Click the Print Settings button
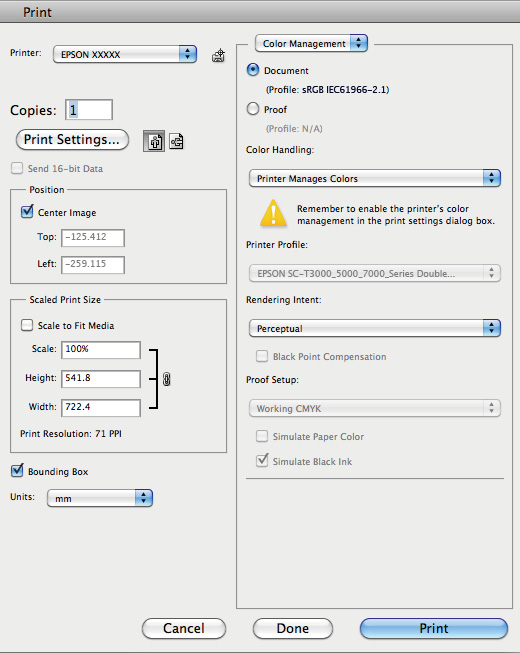This screenshot has height=653, width=520. [x=72, y=140]
